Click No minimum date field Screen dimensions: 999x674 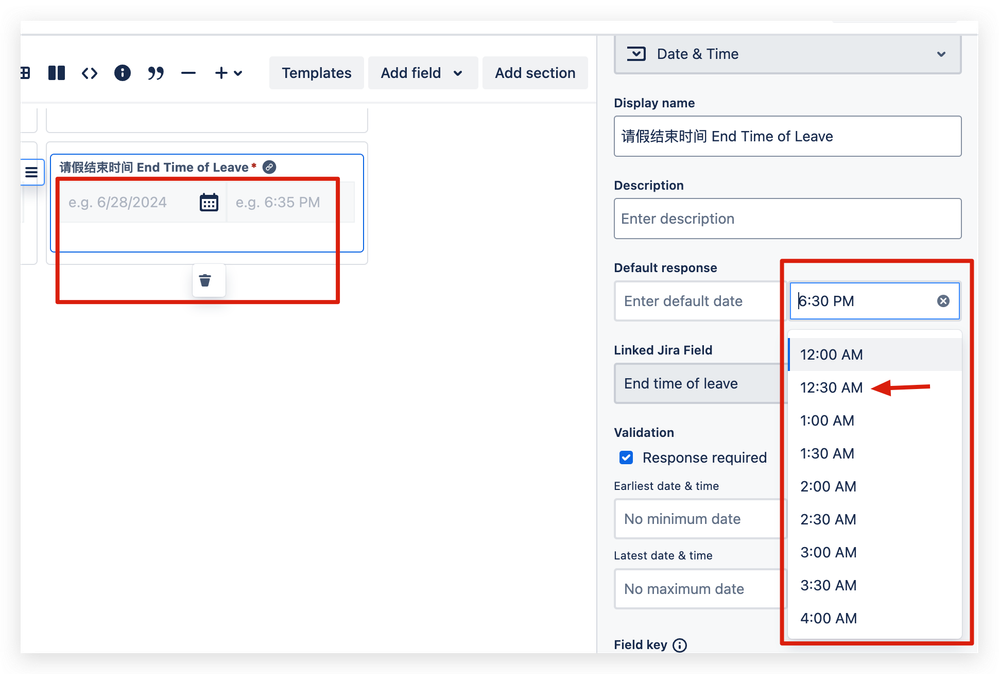click(x=699, y=519)
